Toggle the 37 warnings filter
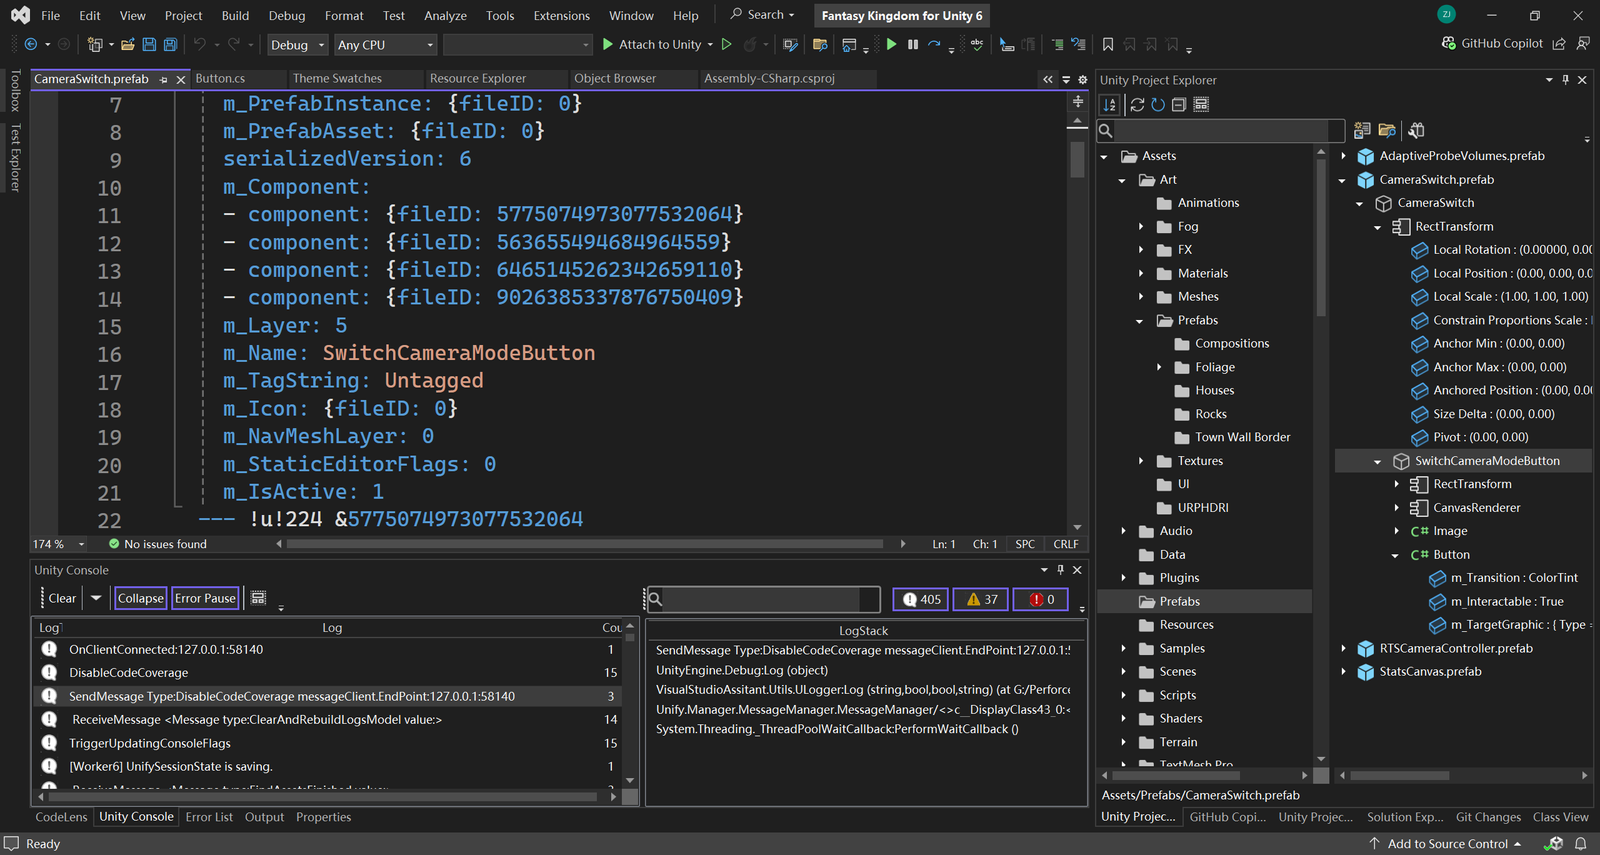Image resolution: width=1600 pixels, height=855 pixels. [981, 600]
